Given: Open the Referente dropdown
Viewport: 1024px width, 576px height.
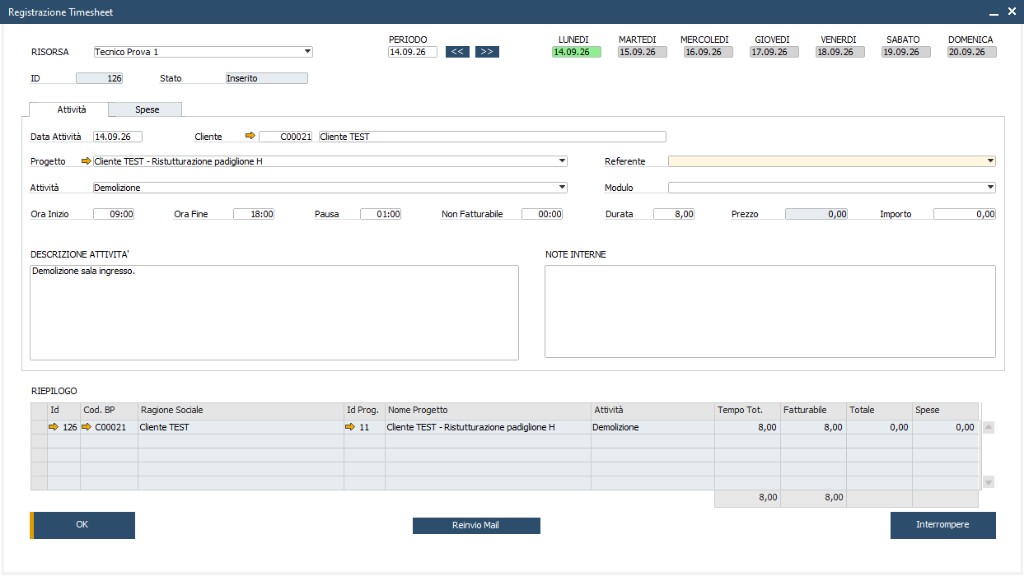Looking at the screenshot, I should pos(991,161).
